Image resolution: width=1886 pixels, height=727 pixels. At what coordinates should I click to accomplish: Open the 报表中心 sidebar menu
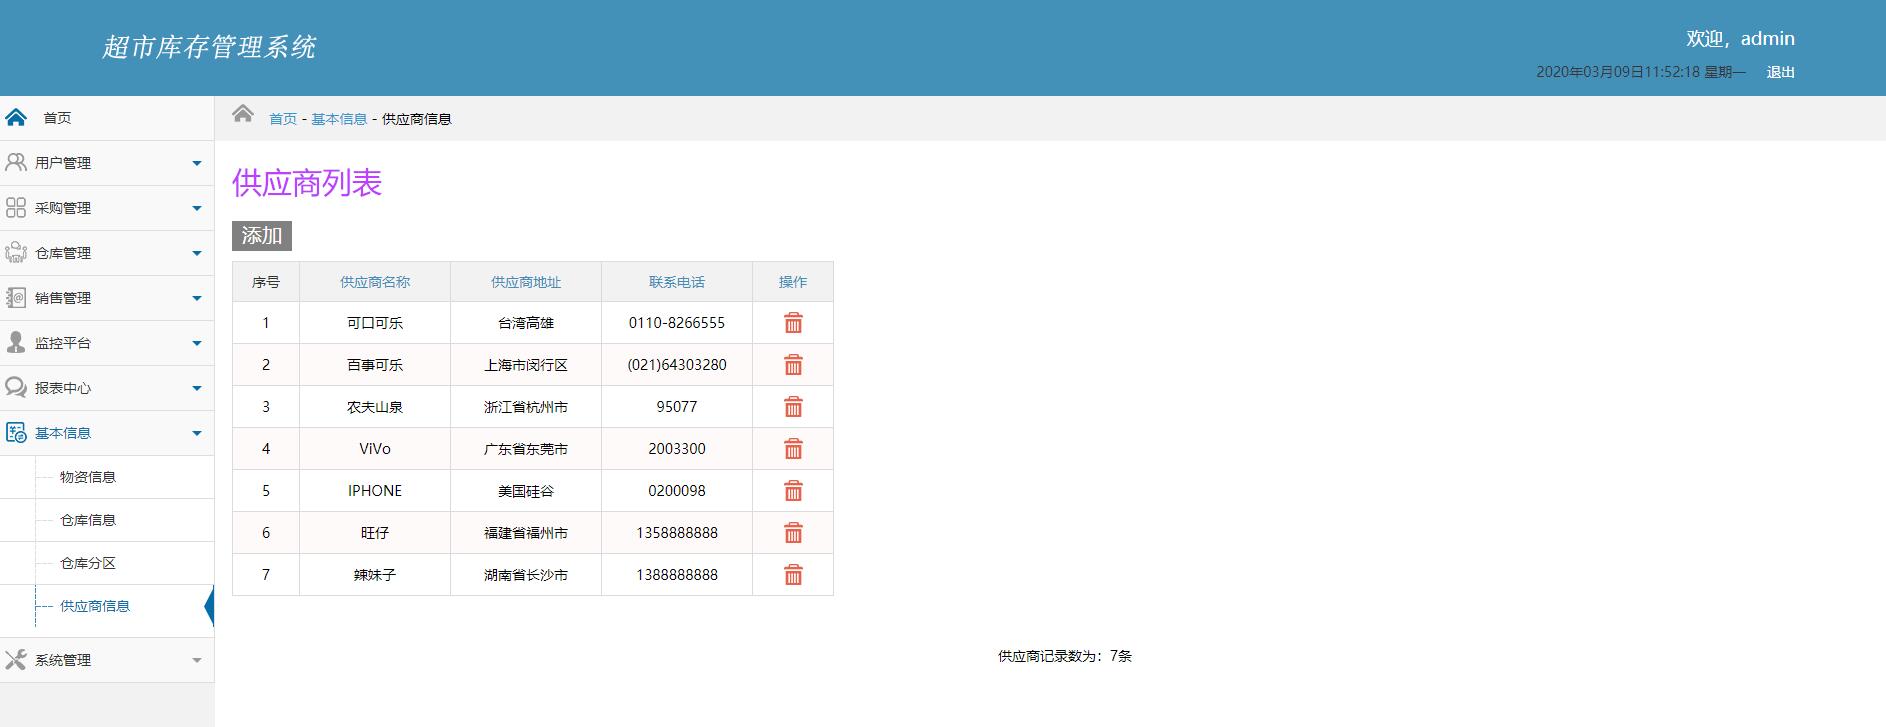(63, 388)
